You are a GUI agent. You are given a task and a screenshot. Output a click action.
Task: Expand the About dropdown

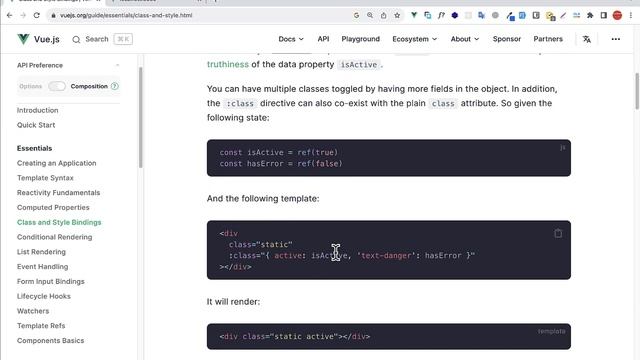(x=465, y=39)
